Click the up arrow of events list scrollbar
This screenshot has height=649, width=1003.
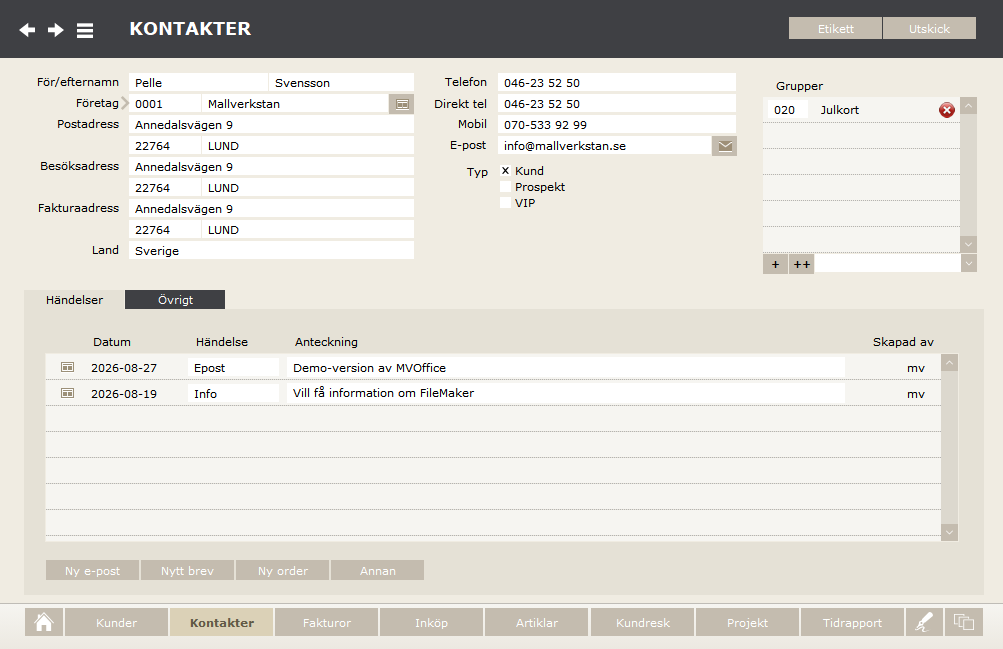tap(949, 363)
